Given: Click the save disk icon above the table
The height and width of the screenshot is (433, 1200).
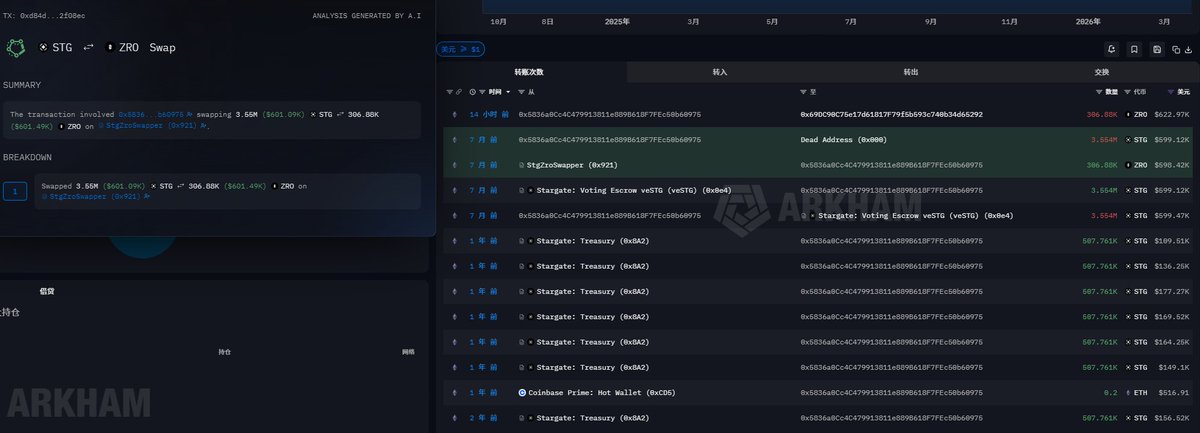Looking at the screenshot, I should (1157, 49).
